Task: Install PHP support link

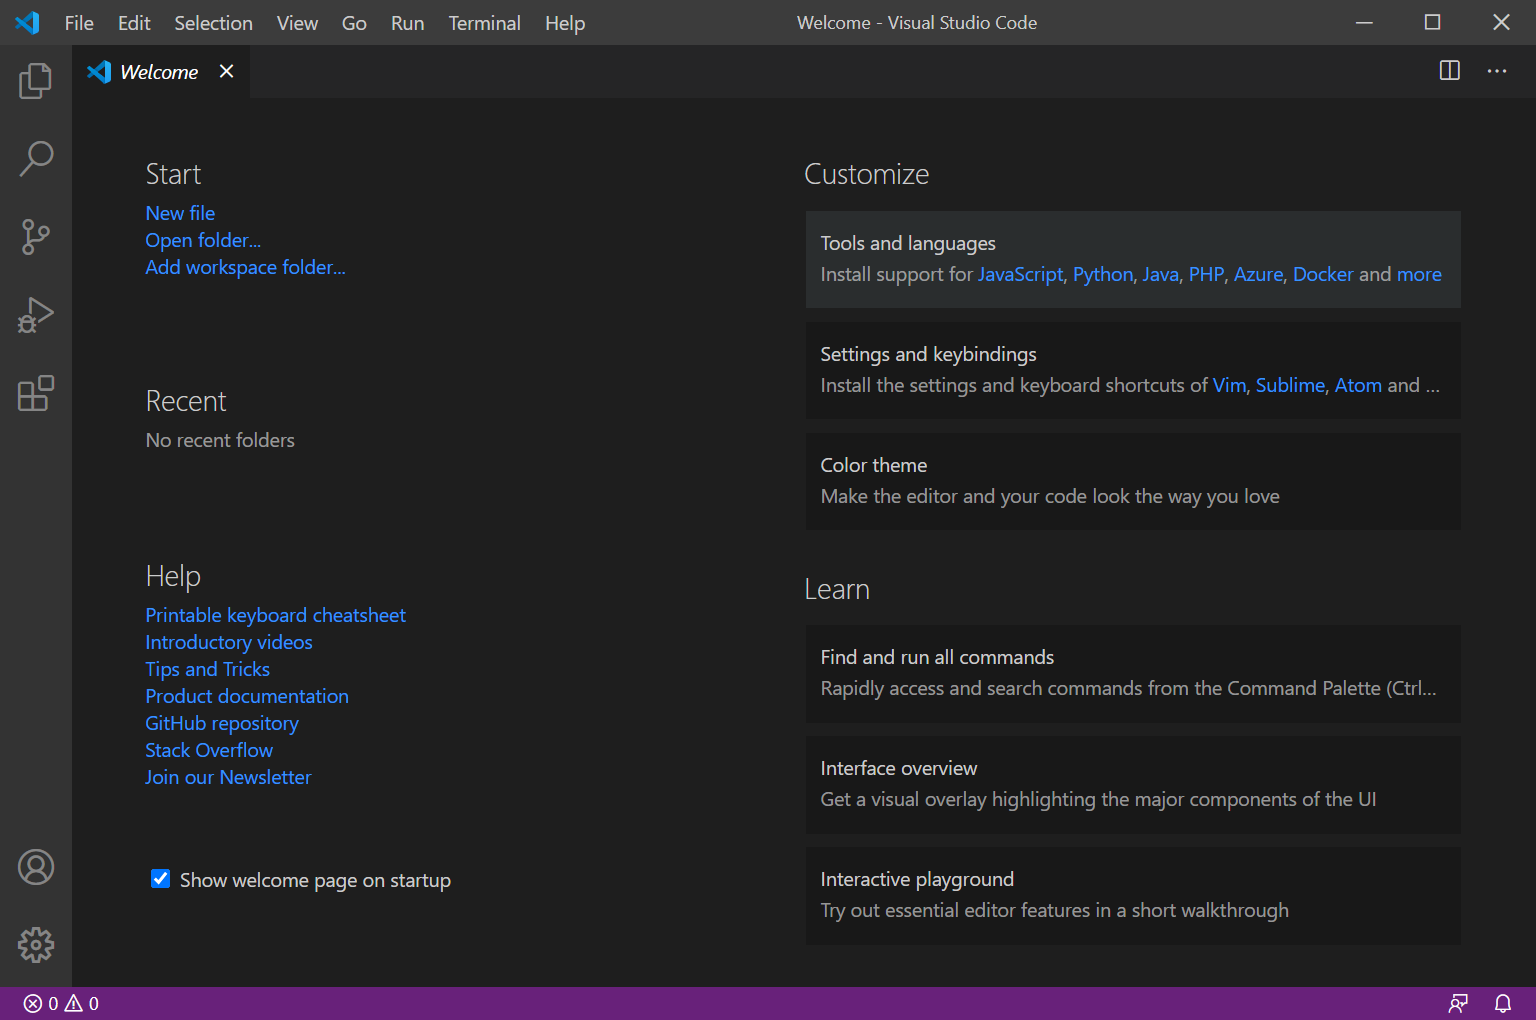Action: (1206, 274)
